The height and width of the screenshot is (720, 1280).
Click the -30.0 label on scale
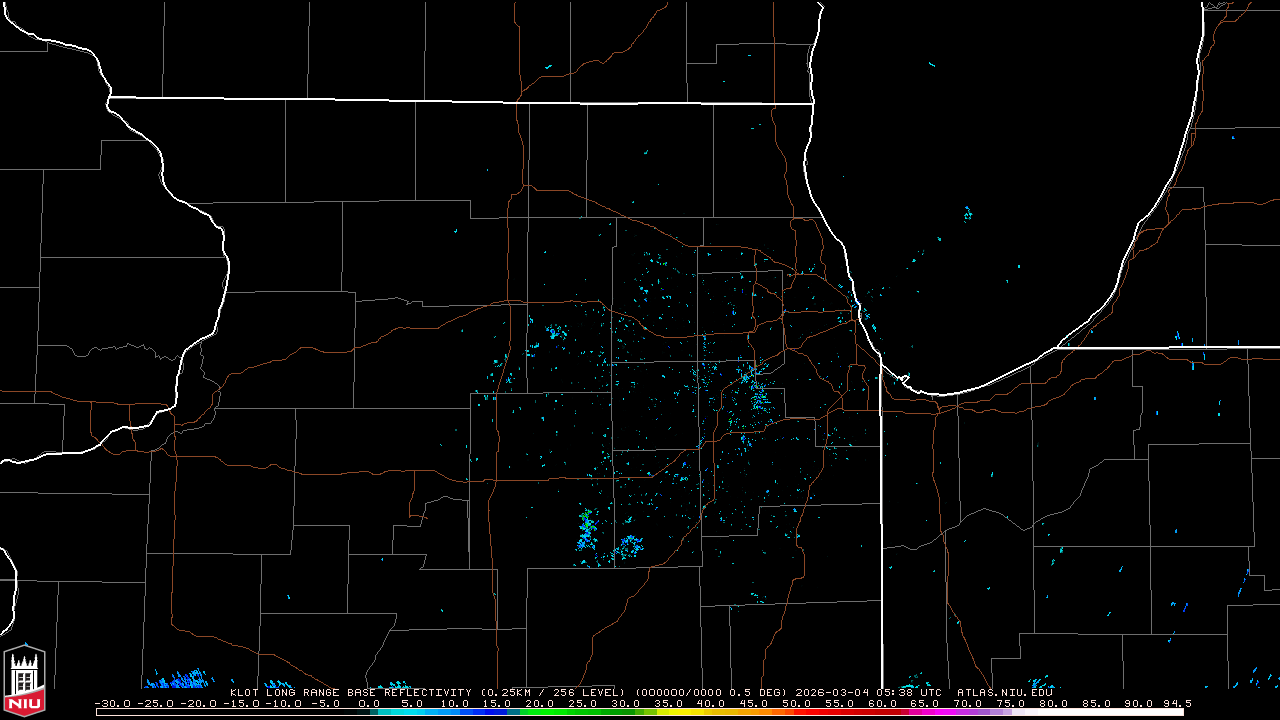pos(112,703)
